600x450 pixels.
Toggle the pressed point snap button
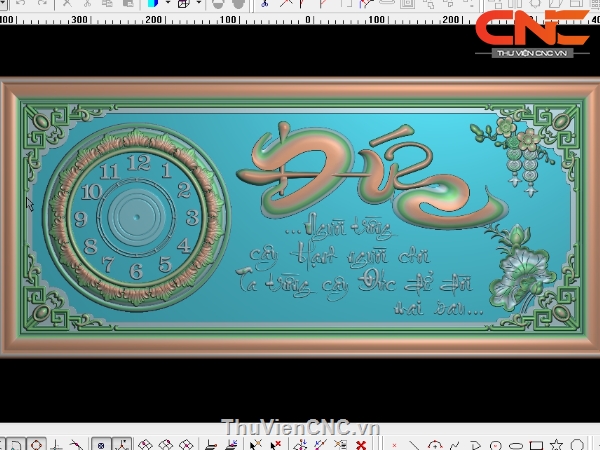point(101,444)
